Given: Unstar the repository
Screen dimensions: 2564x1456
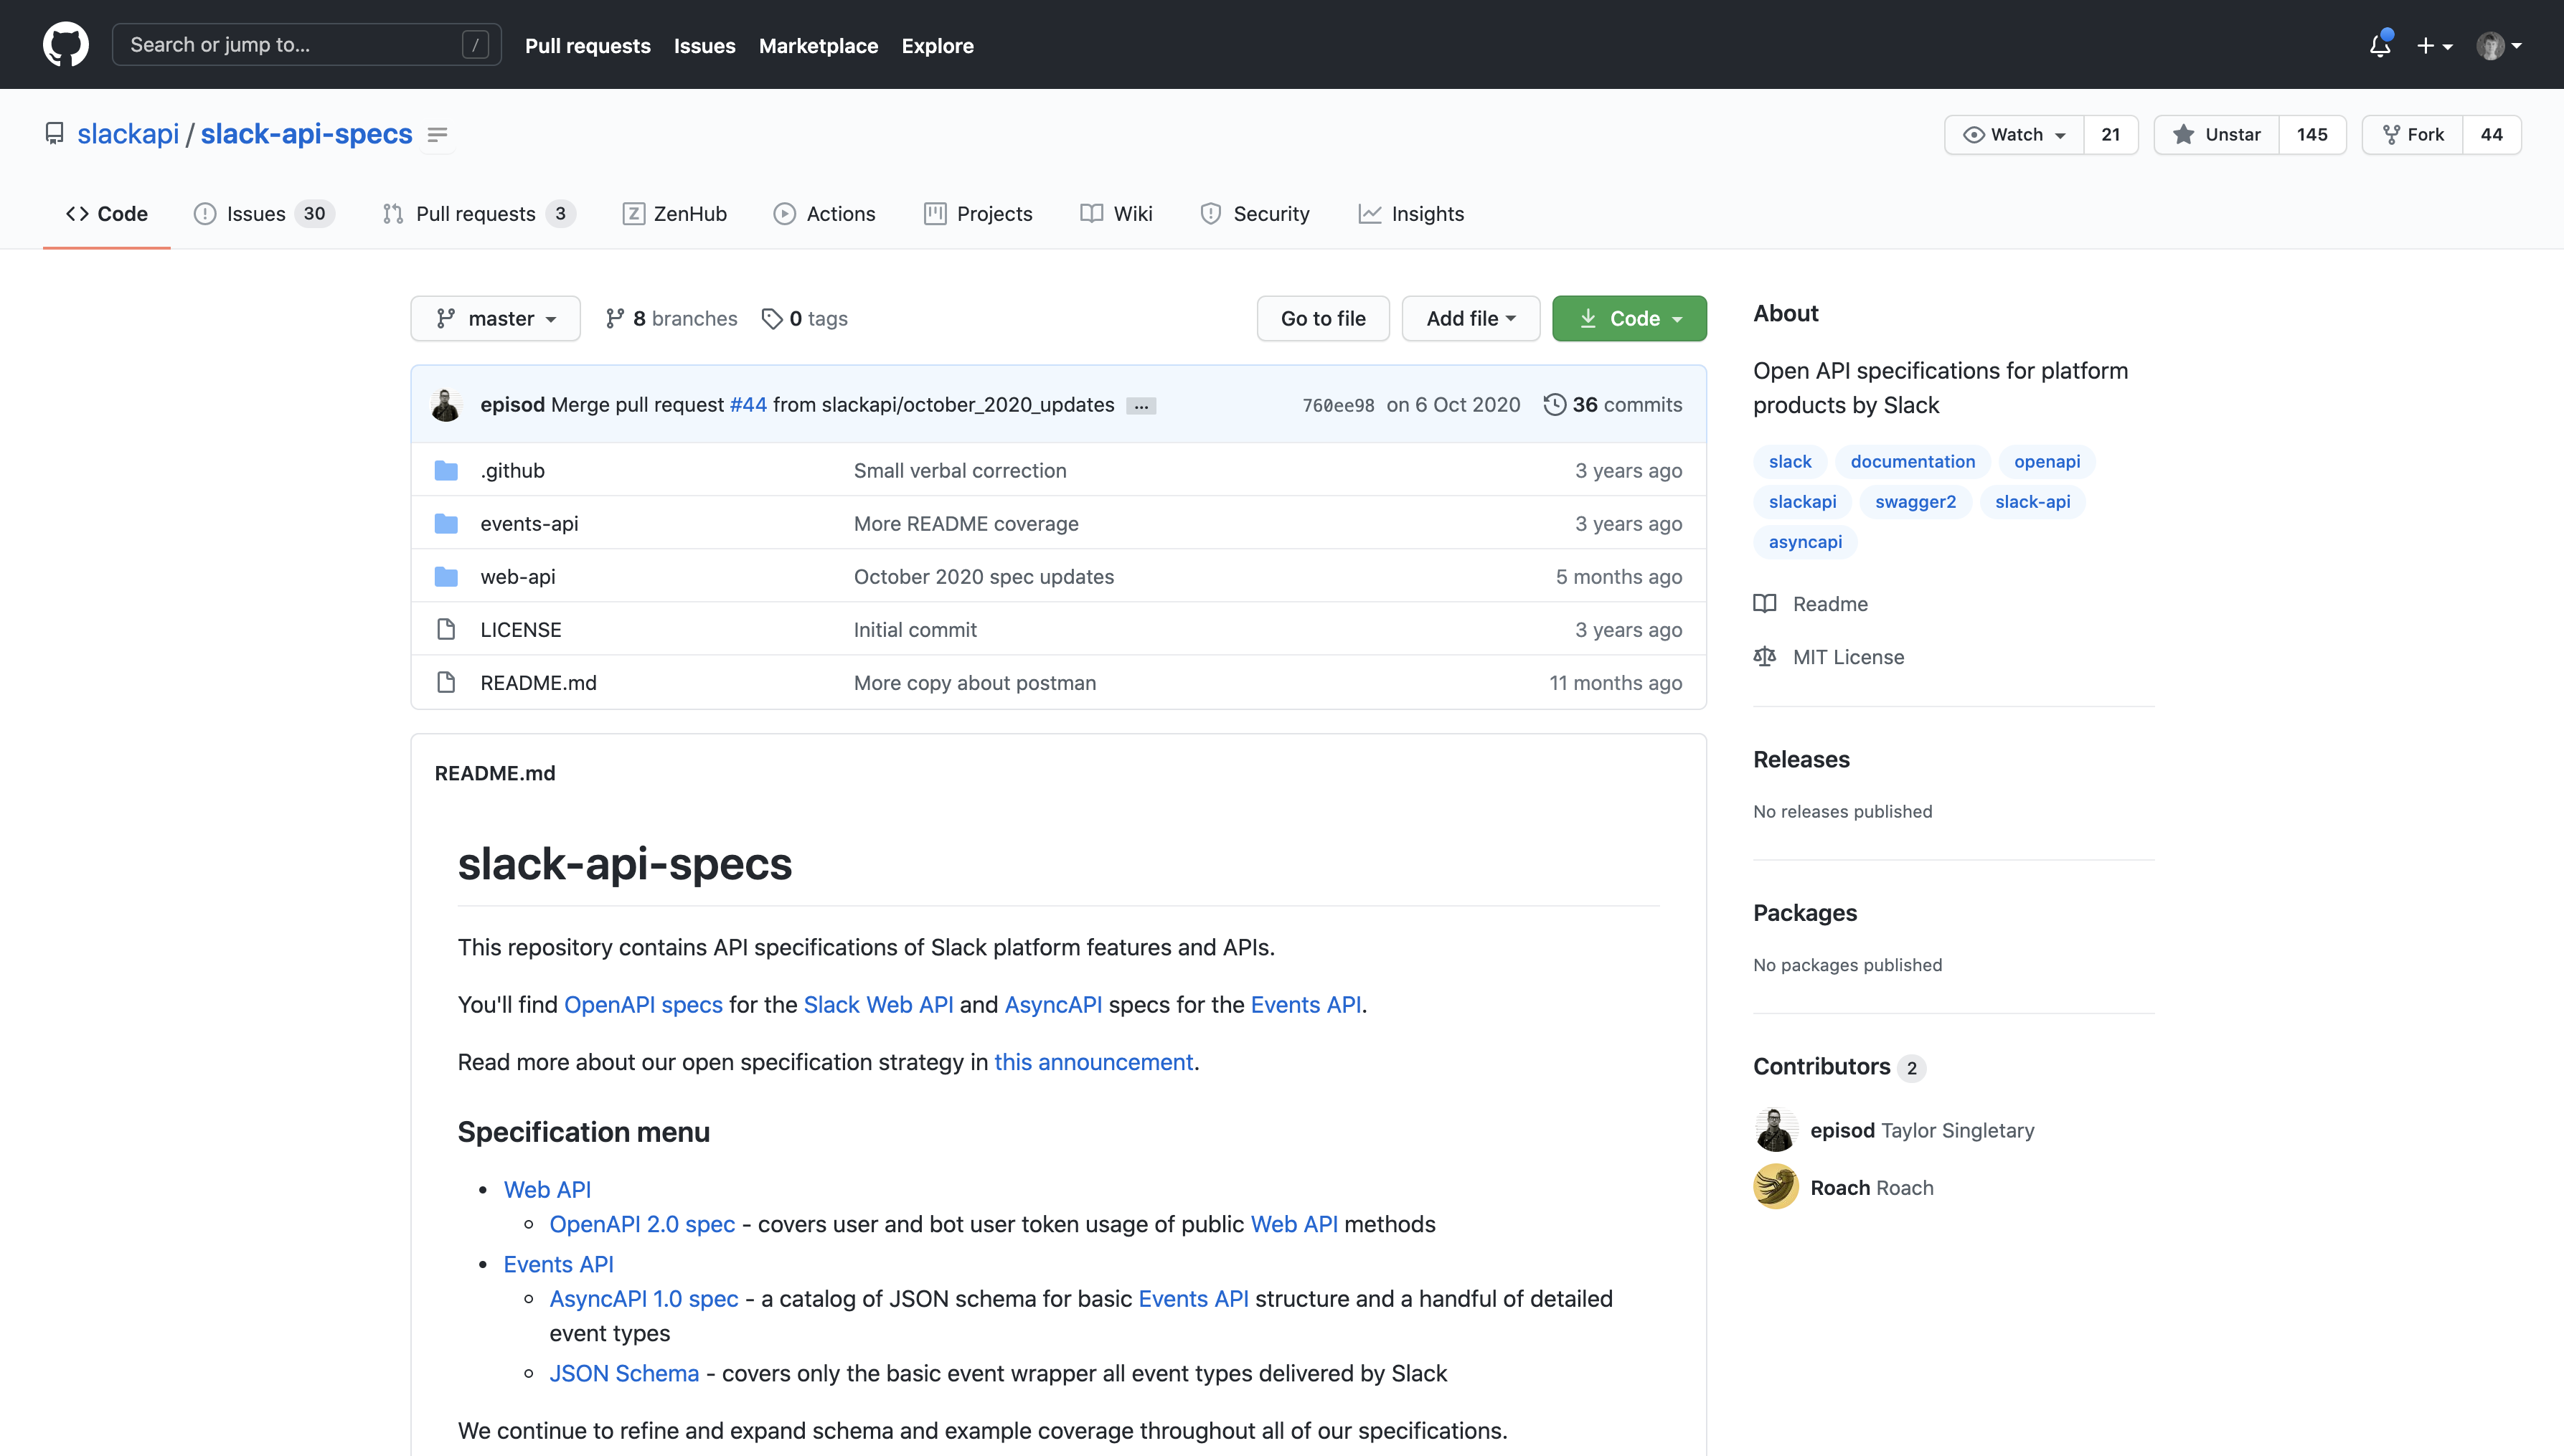Looking at the screenshot, I should pos(2217,134).
